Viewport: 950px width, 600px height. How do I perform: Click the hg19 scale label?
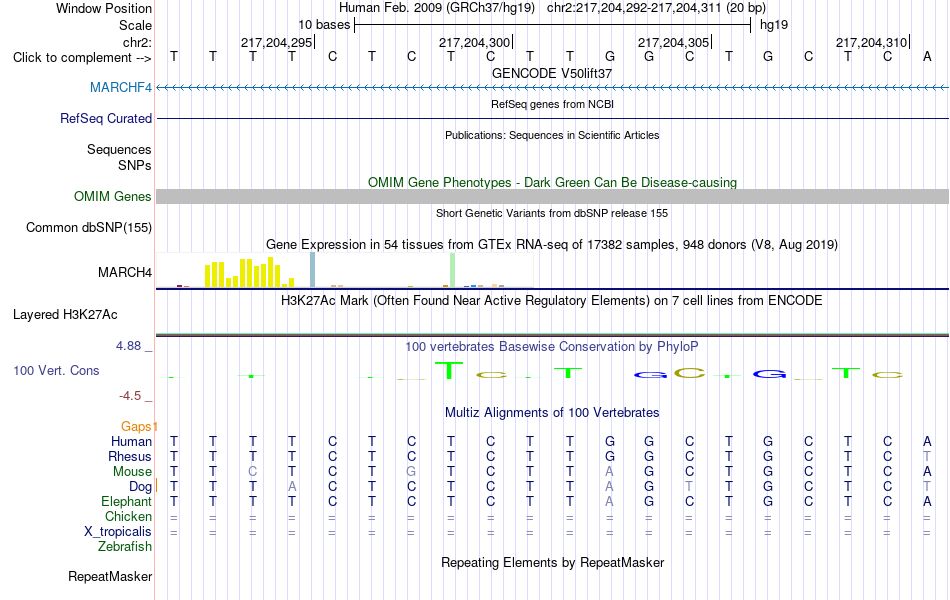click(x=774, y=25)
